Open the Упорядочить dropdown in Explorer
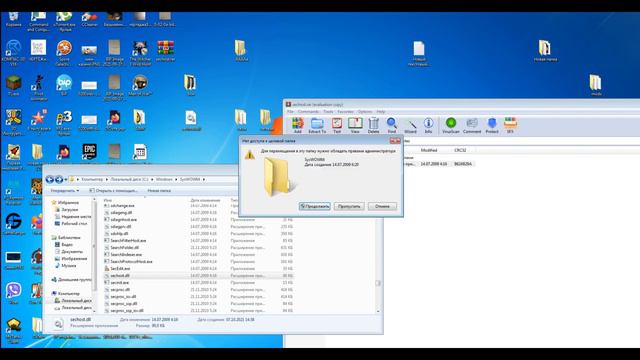The width and height of the screenshot is (640, 360). click(65, 191)
